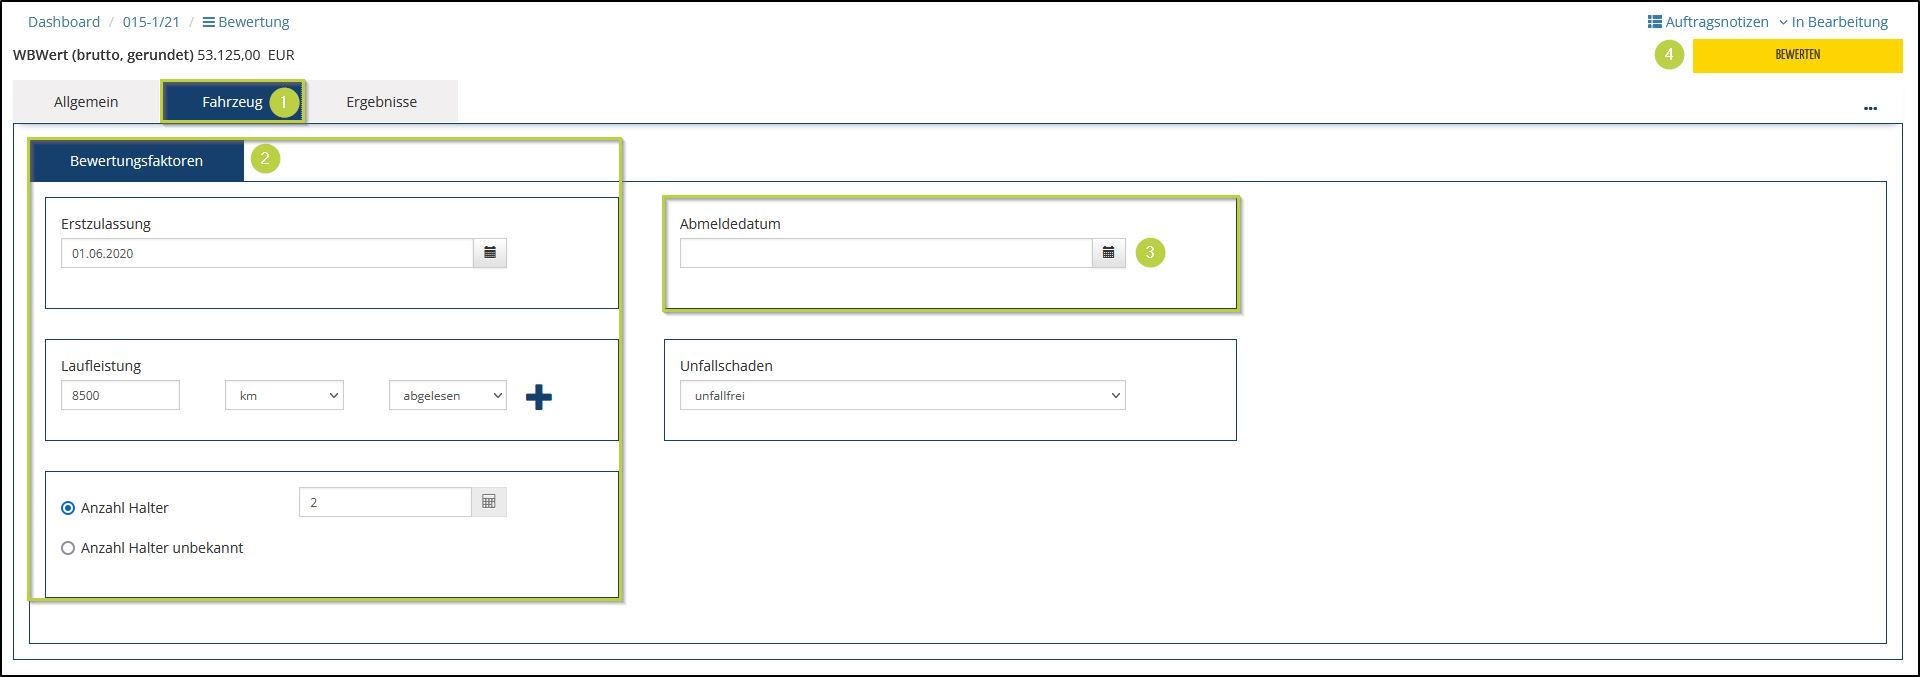
Task: Switch to the Allgemein tab
Action: tap(86, 102)
